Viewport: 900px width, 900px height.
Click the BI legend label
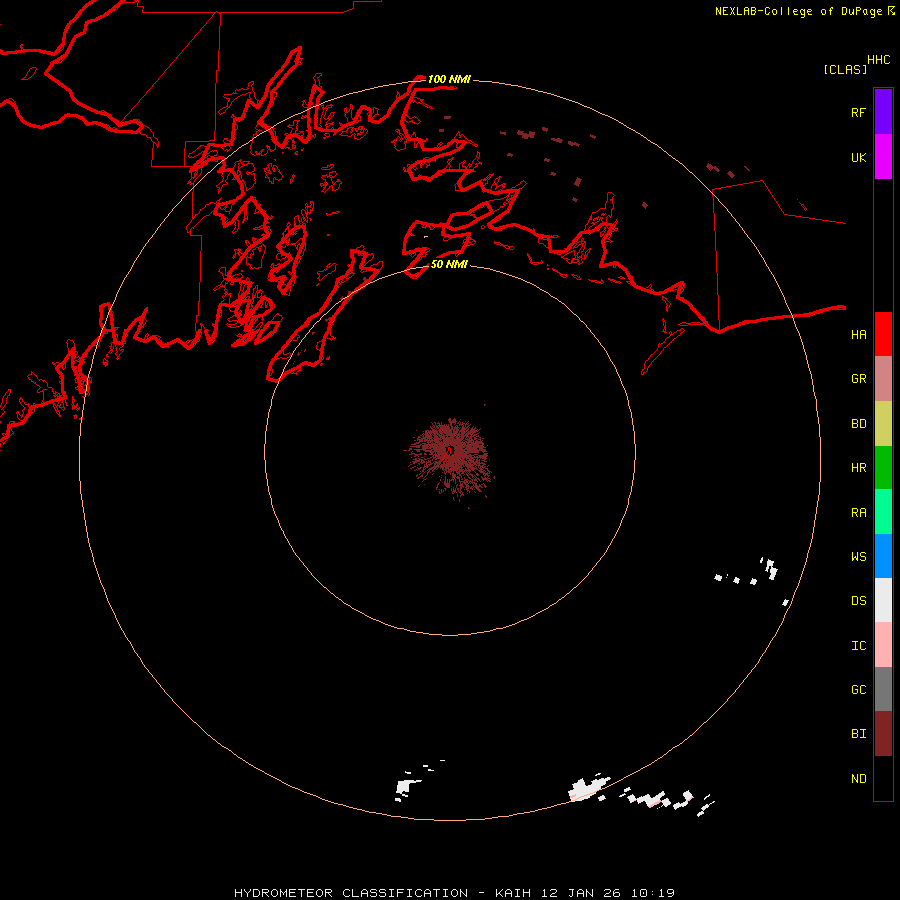858,734
